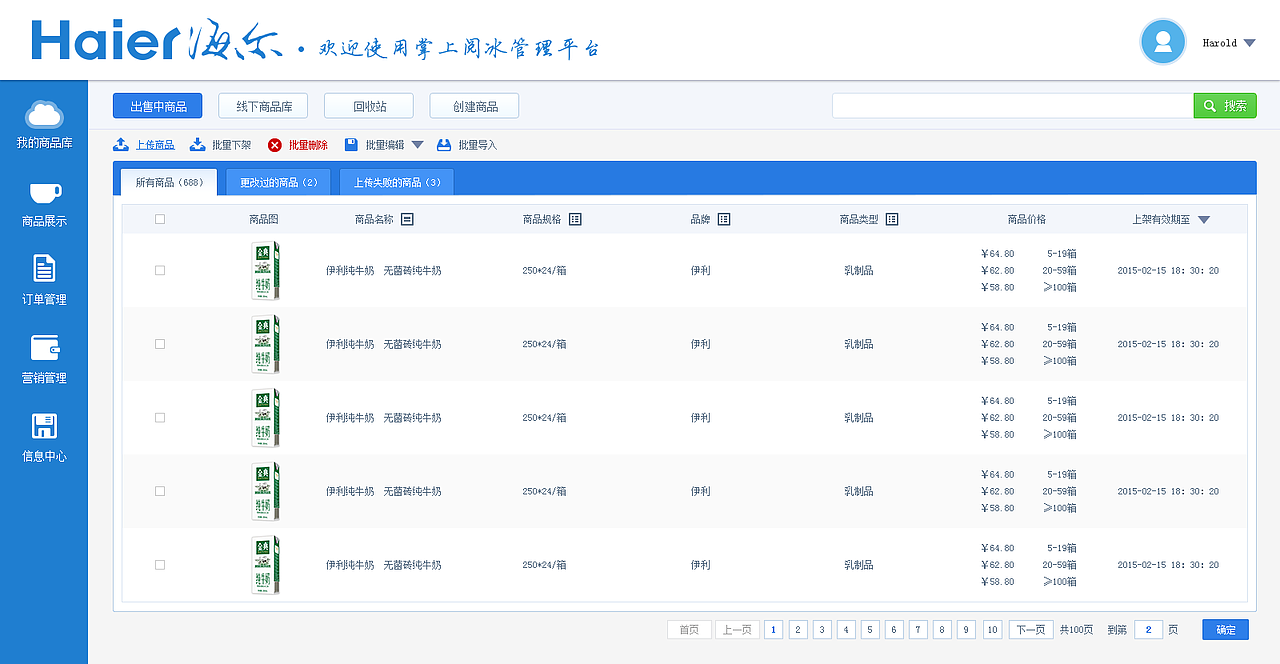Check the fifth product row checkbox

(160, 565)
